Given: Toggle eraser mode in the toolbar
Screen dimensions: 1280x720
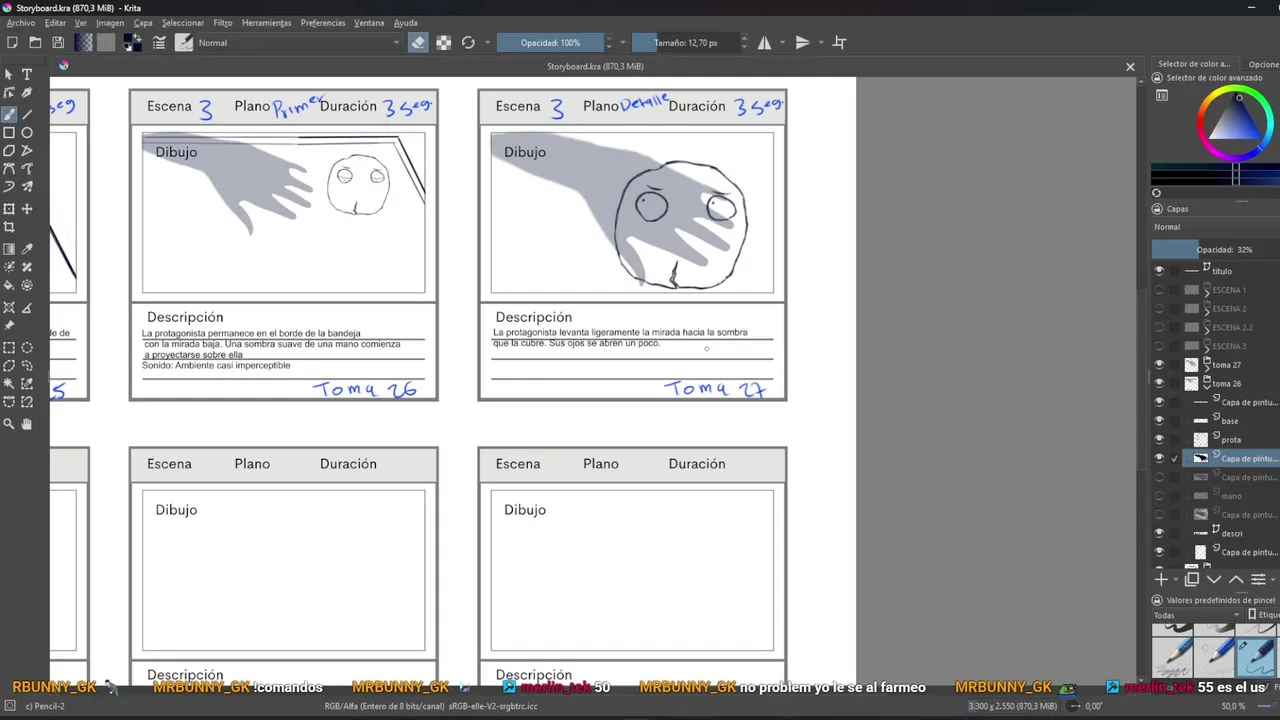Looking at the screenshot, I should coord(418,42).
